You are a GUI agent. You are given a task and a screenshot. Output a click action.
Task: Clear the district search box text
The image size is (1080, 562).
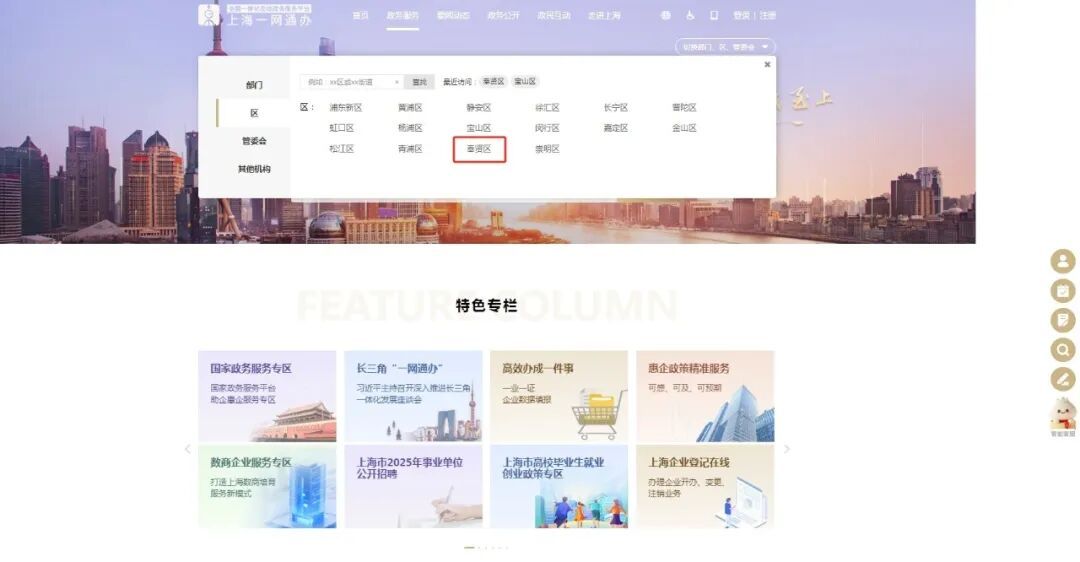pyautogui.click(x=397, y=82)
